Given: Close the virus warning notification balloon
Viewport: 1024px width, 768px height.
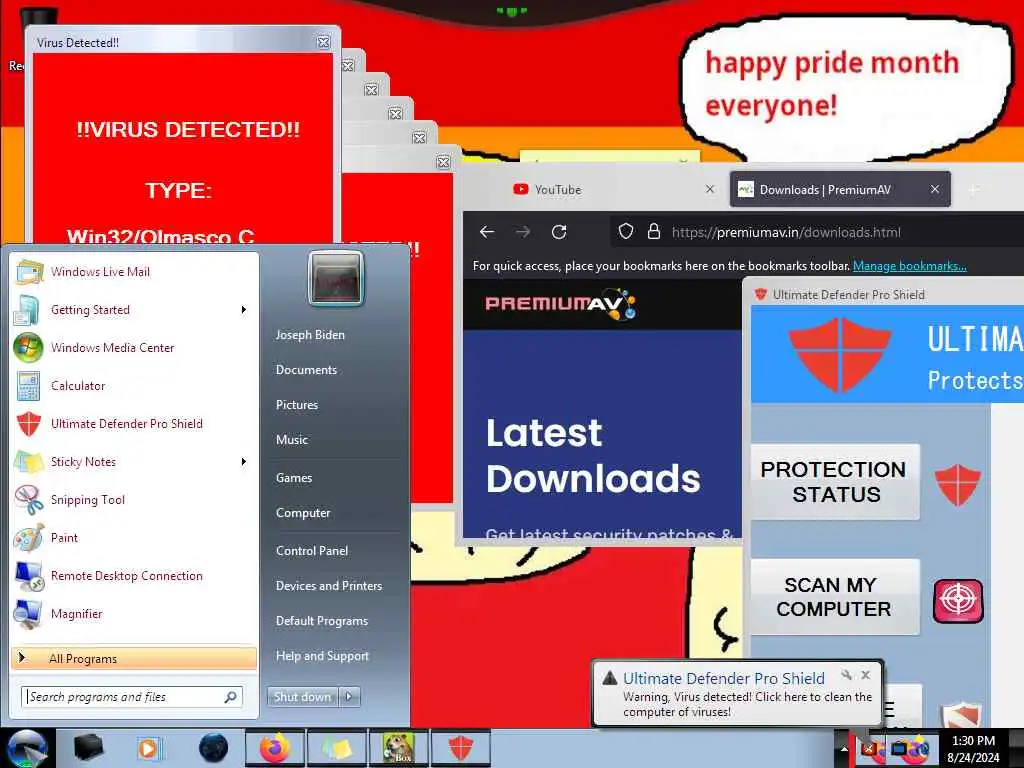Looking at the screenshot, I should pos(865,675).
